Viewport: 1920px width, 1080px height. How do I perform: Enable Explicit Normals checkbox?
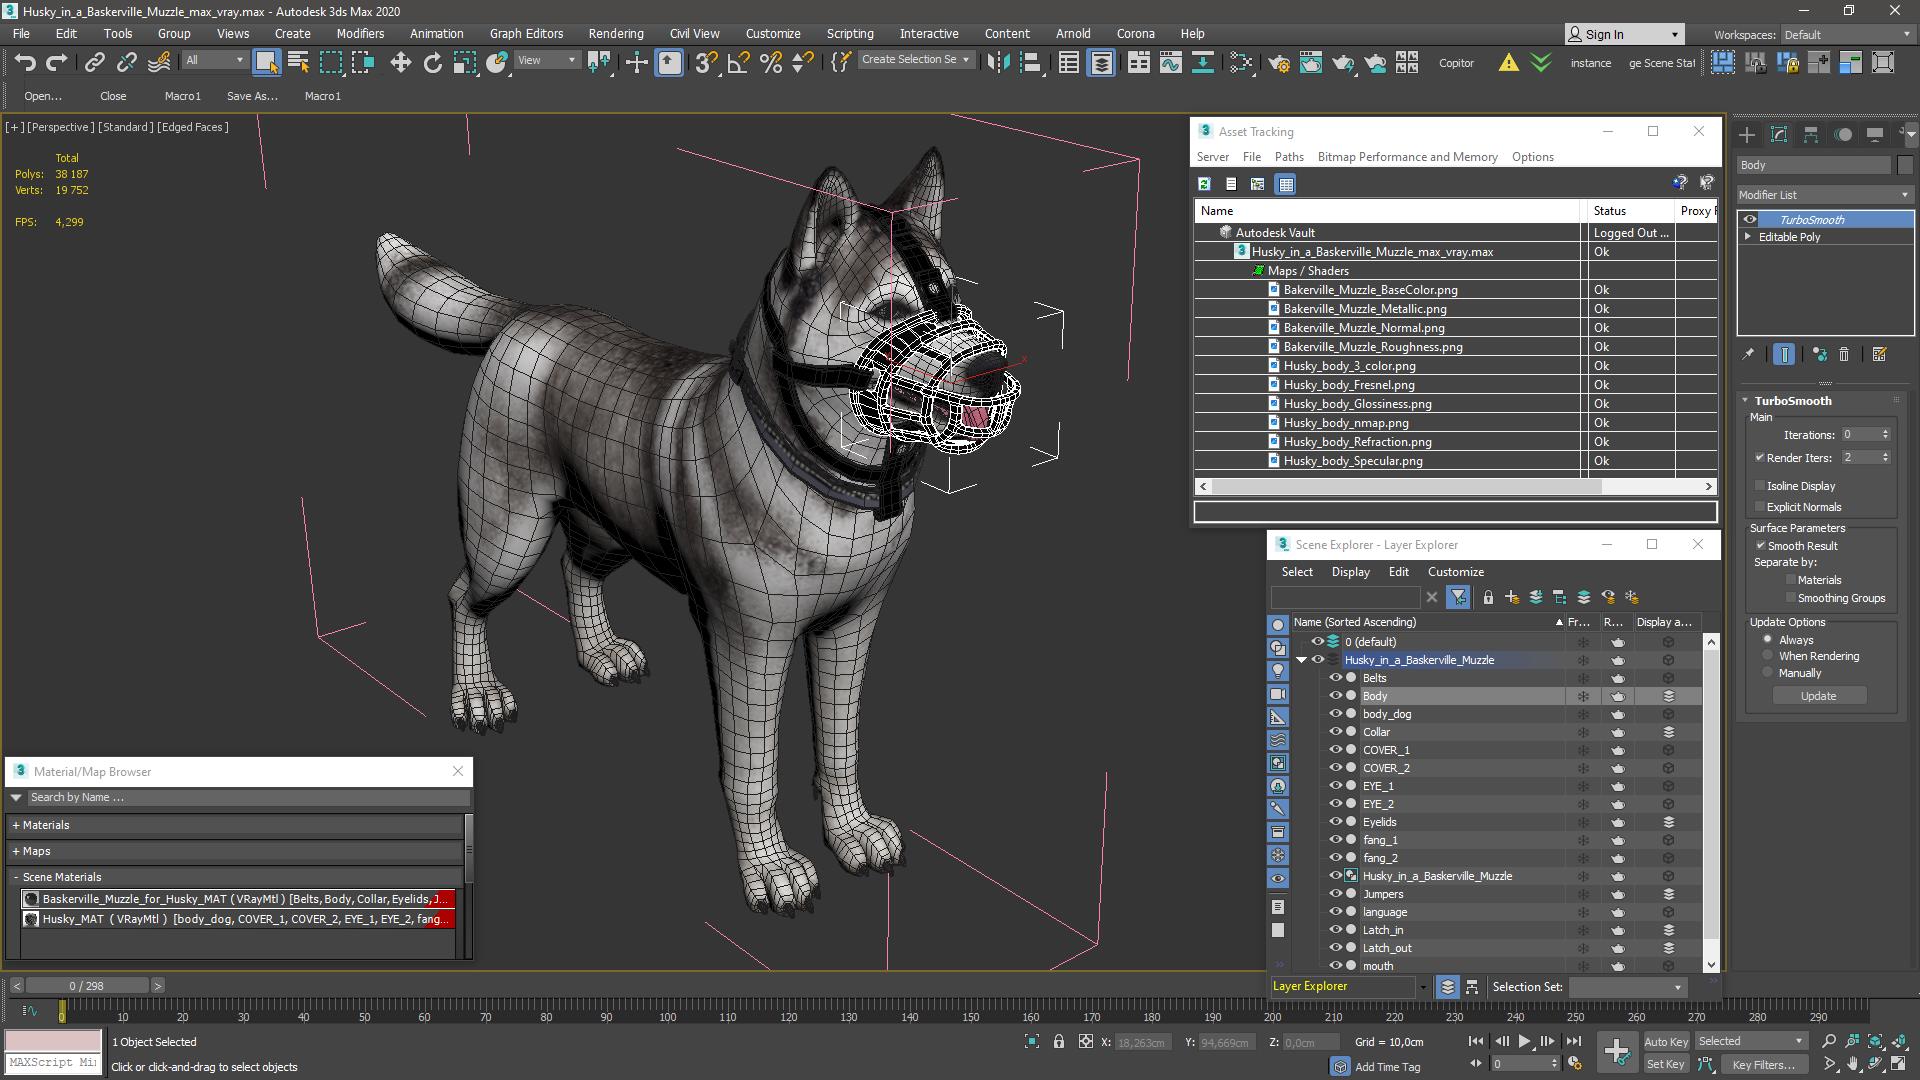click(1759, 507)
